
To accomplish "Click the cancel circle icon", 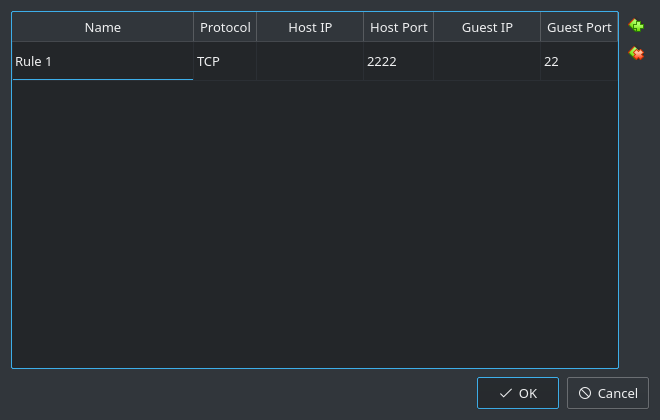I will click(585, 393).
